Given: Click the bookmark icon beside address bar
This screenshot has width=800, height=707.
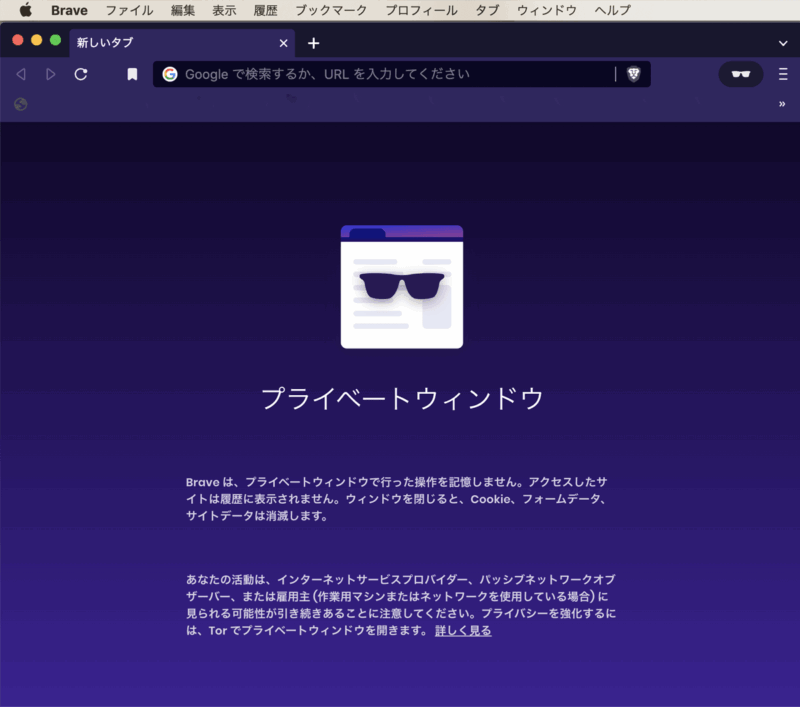Looking at the screenshot, I should (132, 74).
